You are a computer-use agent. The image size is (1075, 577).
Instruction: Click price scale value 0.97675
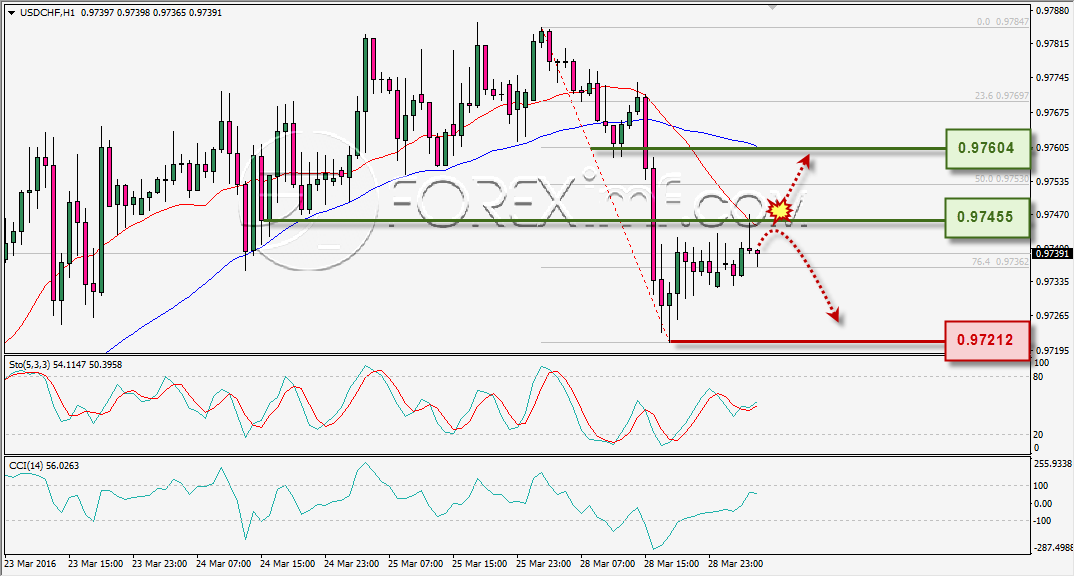pos(1053,112)
